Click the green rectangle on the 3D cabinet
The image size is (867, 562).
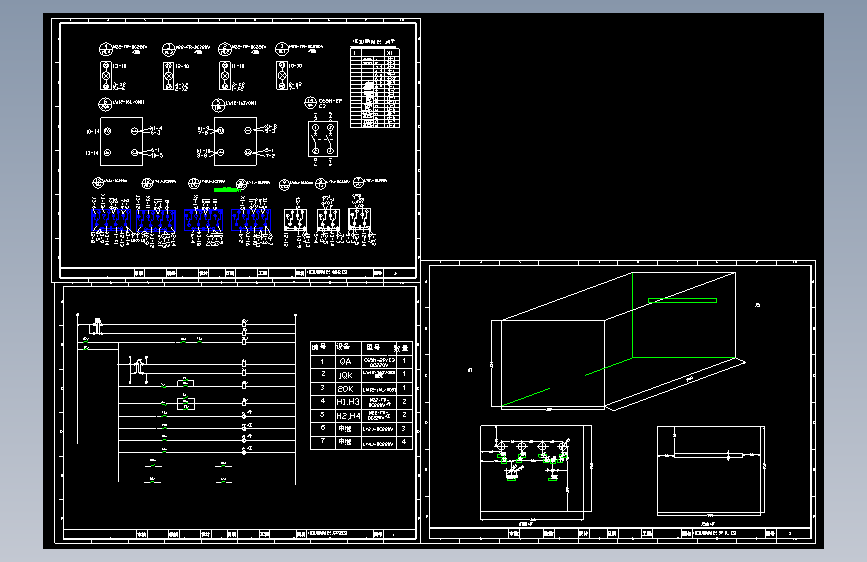(682, 300)
